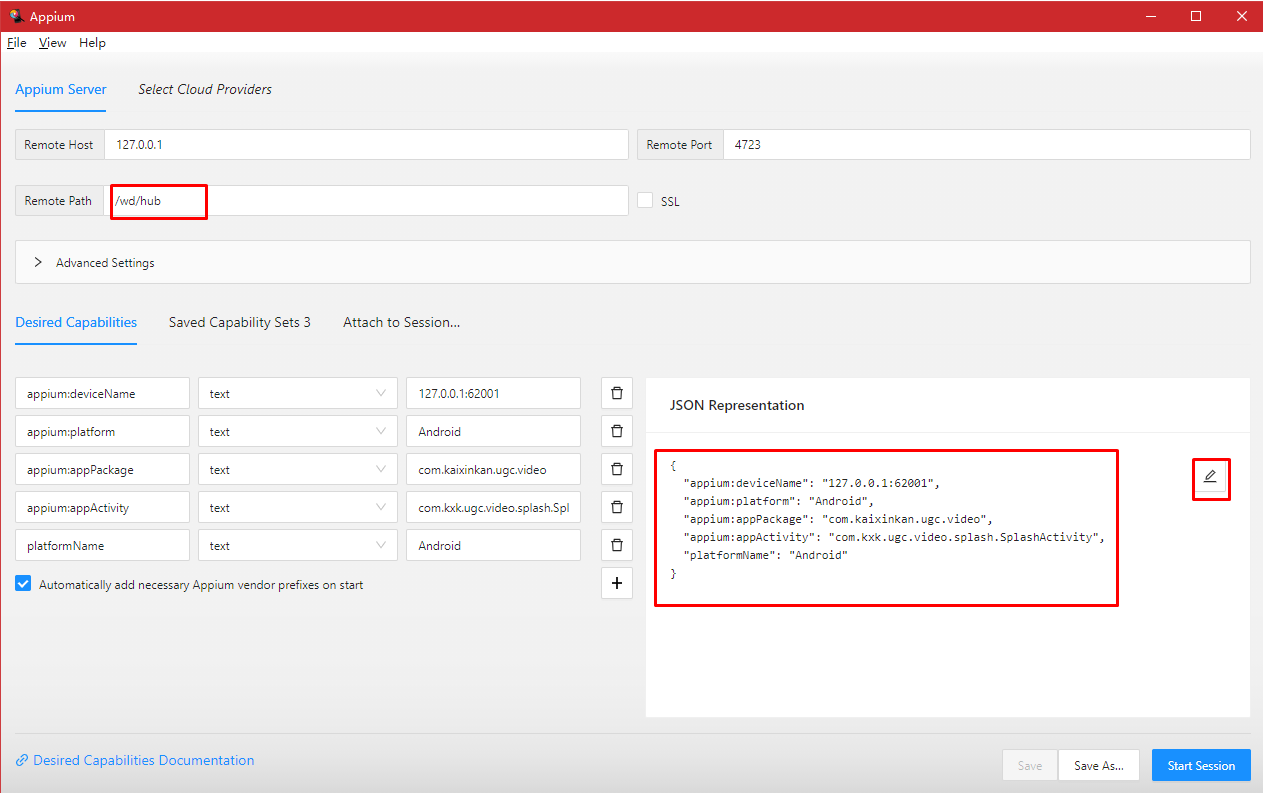Open Desired Capabilities Documentation link
This screenshot has height=793, width=1263.
tap(135, 760)
